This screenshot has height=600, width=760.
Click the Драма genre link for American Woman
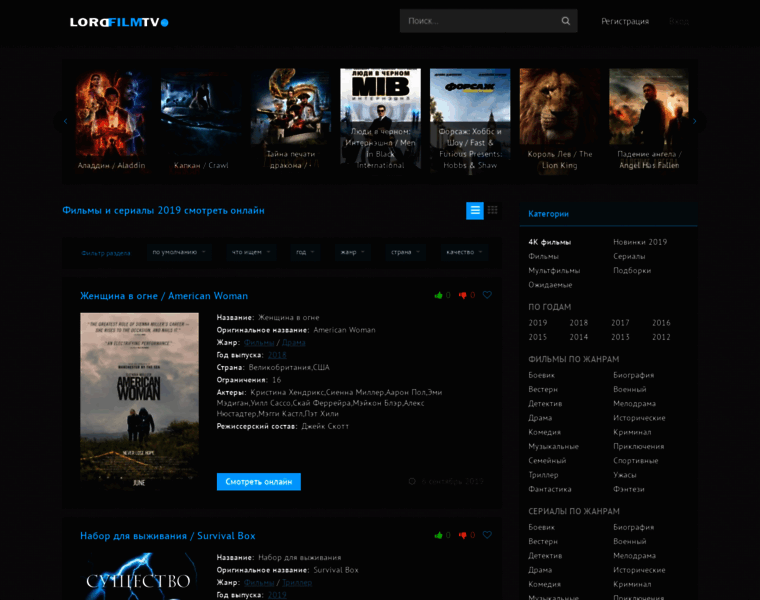pos(293,343)
